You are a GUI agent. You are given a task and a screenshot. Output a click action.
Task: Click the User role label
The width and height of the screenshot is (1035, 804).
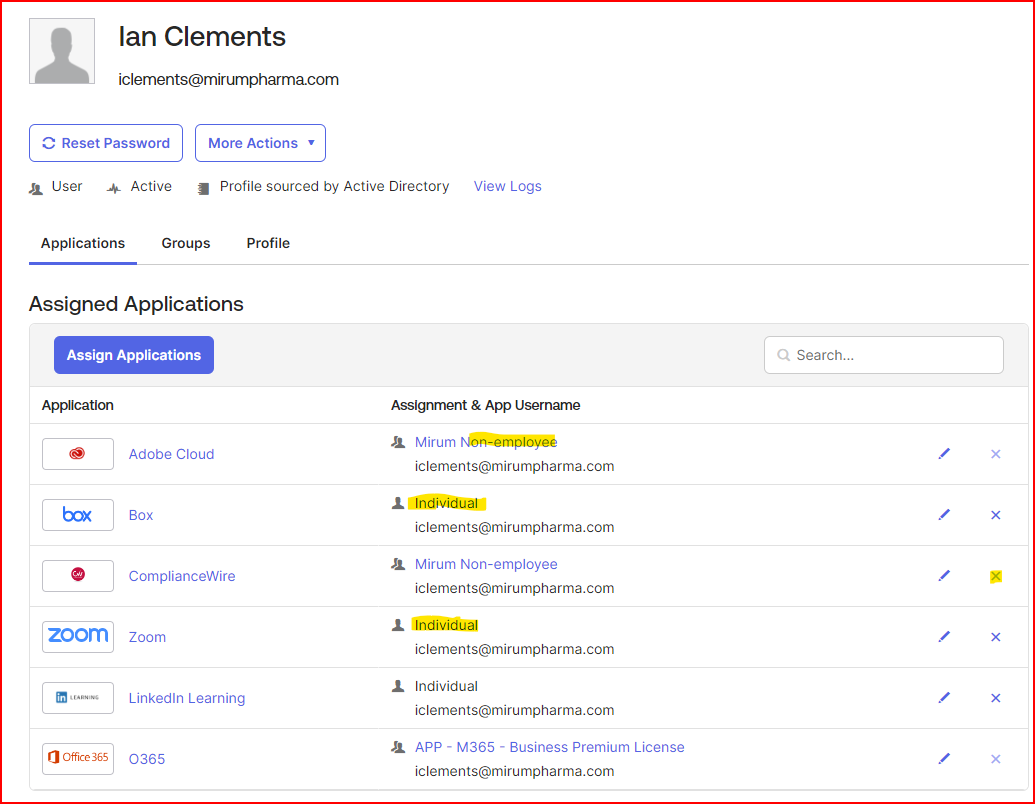(x=67, y=186)
